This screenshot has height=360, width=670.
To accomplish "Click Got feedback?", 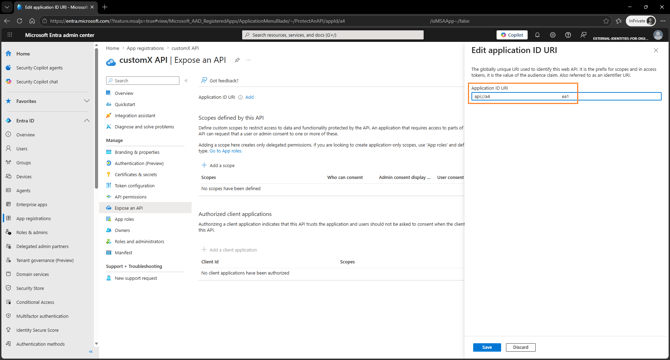I will click(x=220, y=80).
